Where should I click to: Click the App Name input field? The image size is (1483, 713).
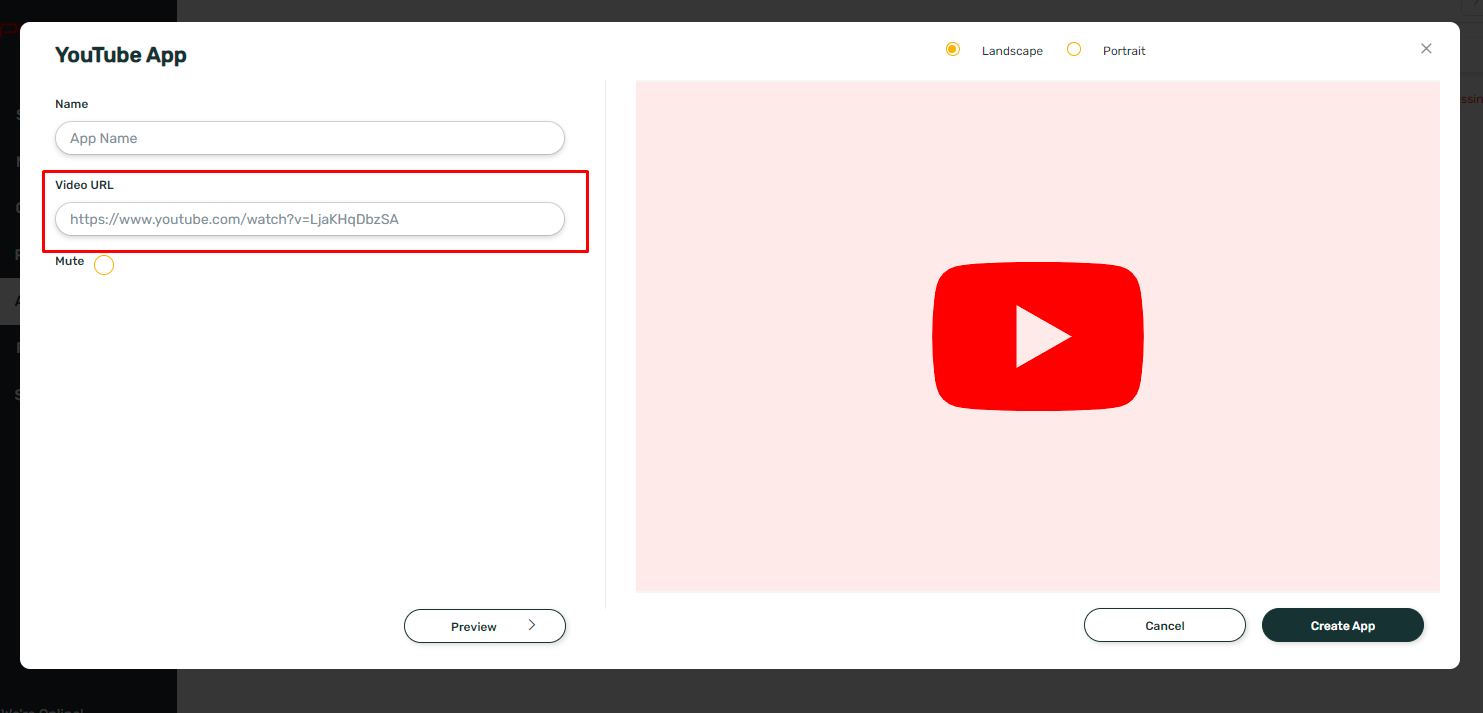coord(310,138)
